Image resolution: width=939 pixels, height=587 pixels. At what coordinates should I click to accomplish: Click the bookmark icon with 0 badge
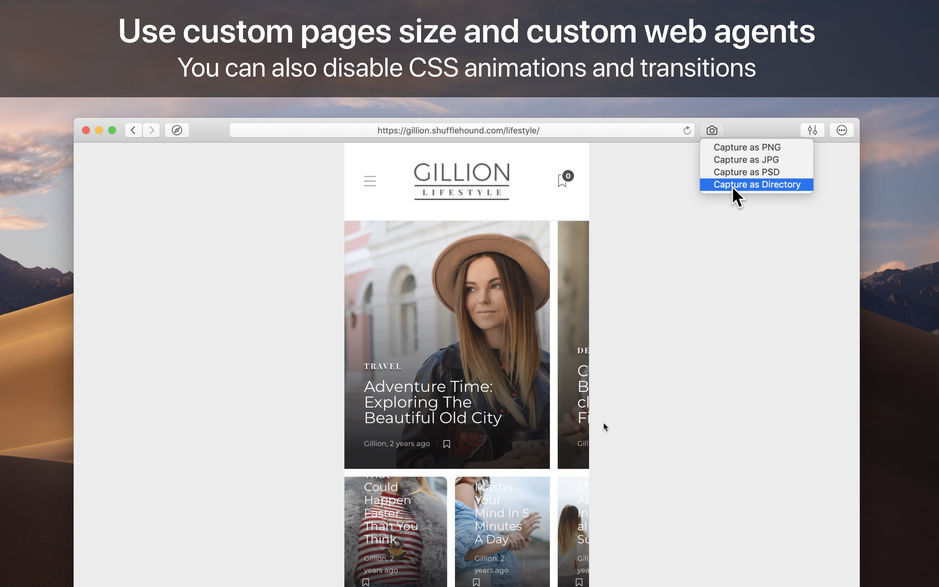[x=562, y=177]
